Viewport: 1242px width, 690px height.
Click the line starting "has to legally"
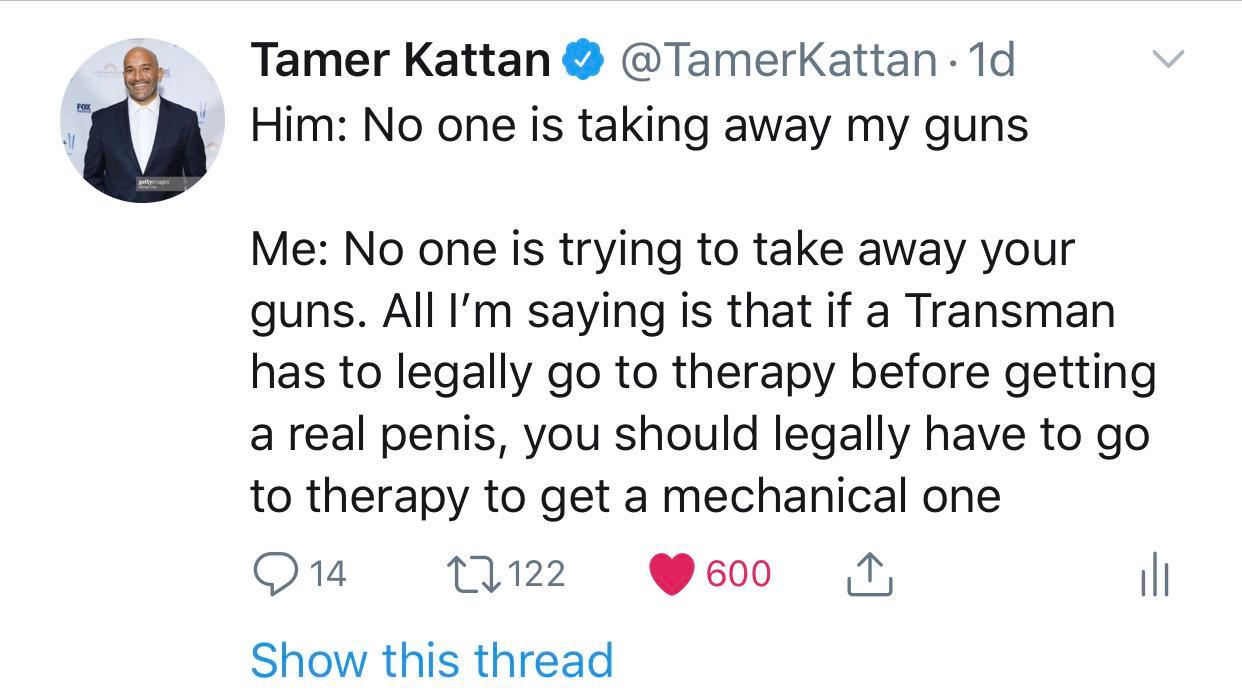click(702, 372)
